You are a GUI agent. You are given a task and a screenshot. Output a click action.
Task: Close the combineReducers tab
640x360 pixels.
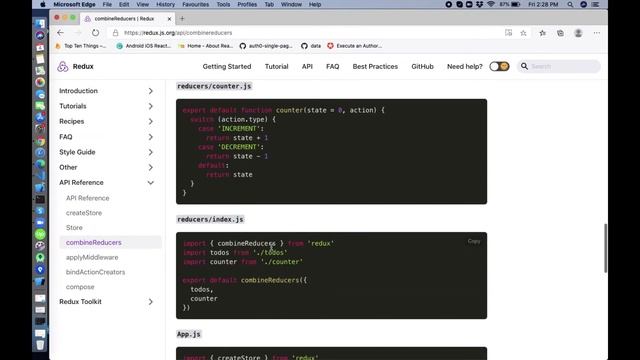[x=169, y=19]
